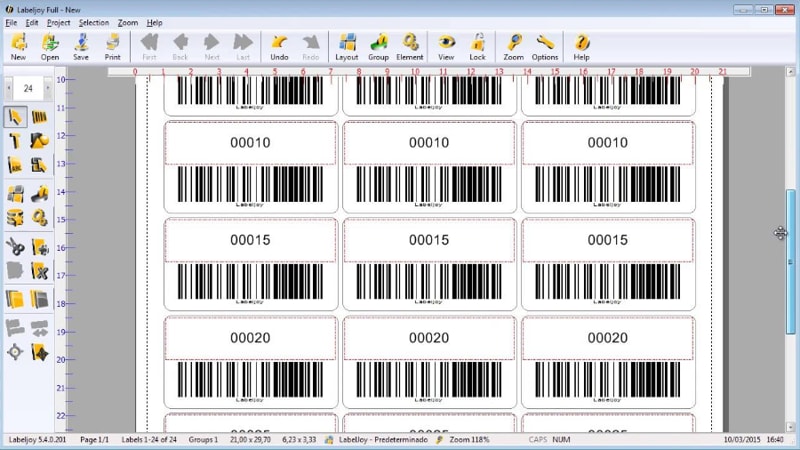Image resolution: width=800 pixels, height=450 pixels.
Task: Click the scissors cut icon
Action: tap(15, 247)
